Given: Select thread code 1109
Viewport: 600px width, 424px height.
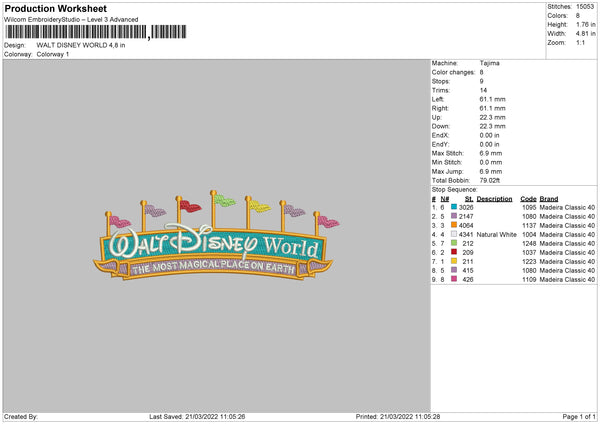Looking at the screenshot, I should tap(529, 279).
